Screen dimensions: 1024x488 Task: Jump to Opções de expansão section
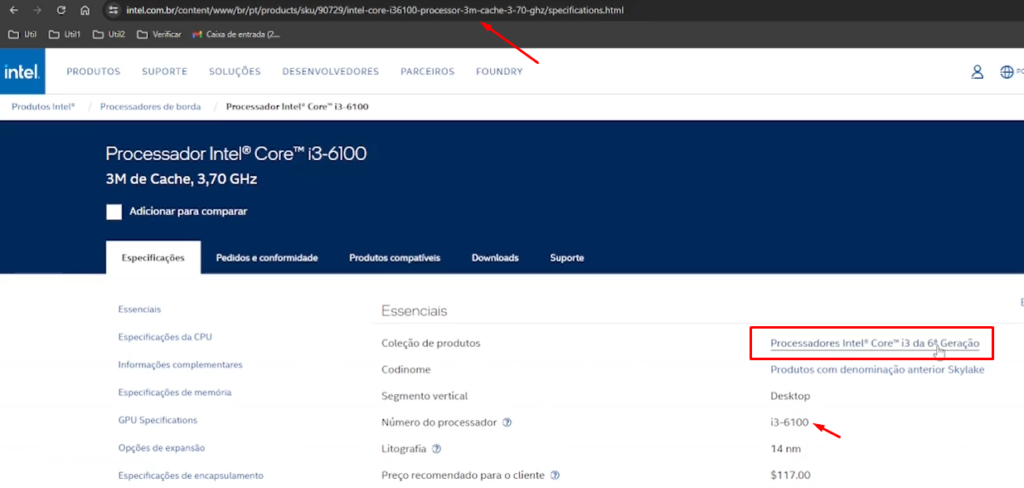[x=161, y=448]
